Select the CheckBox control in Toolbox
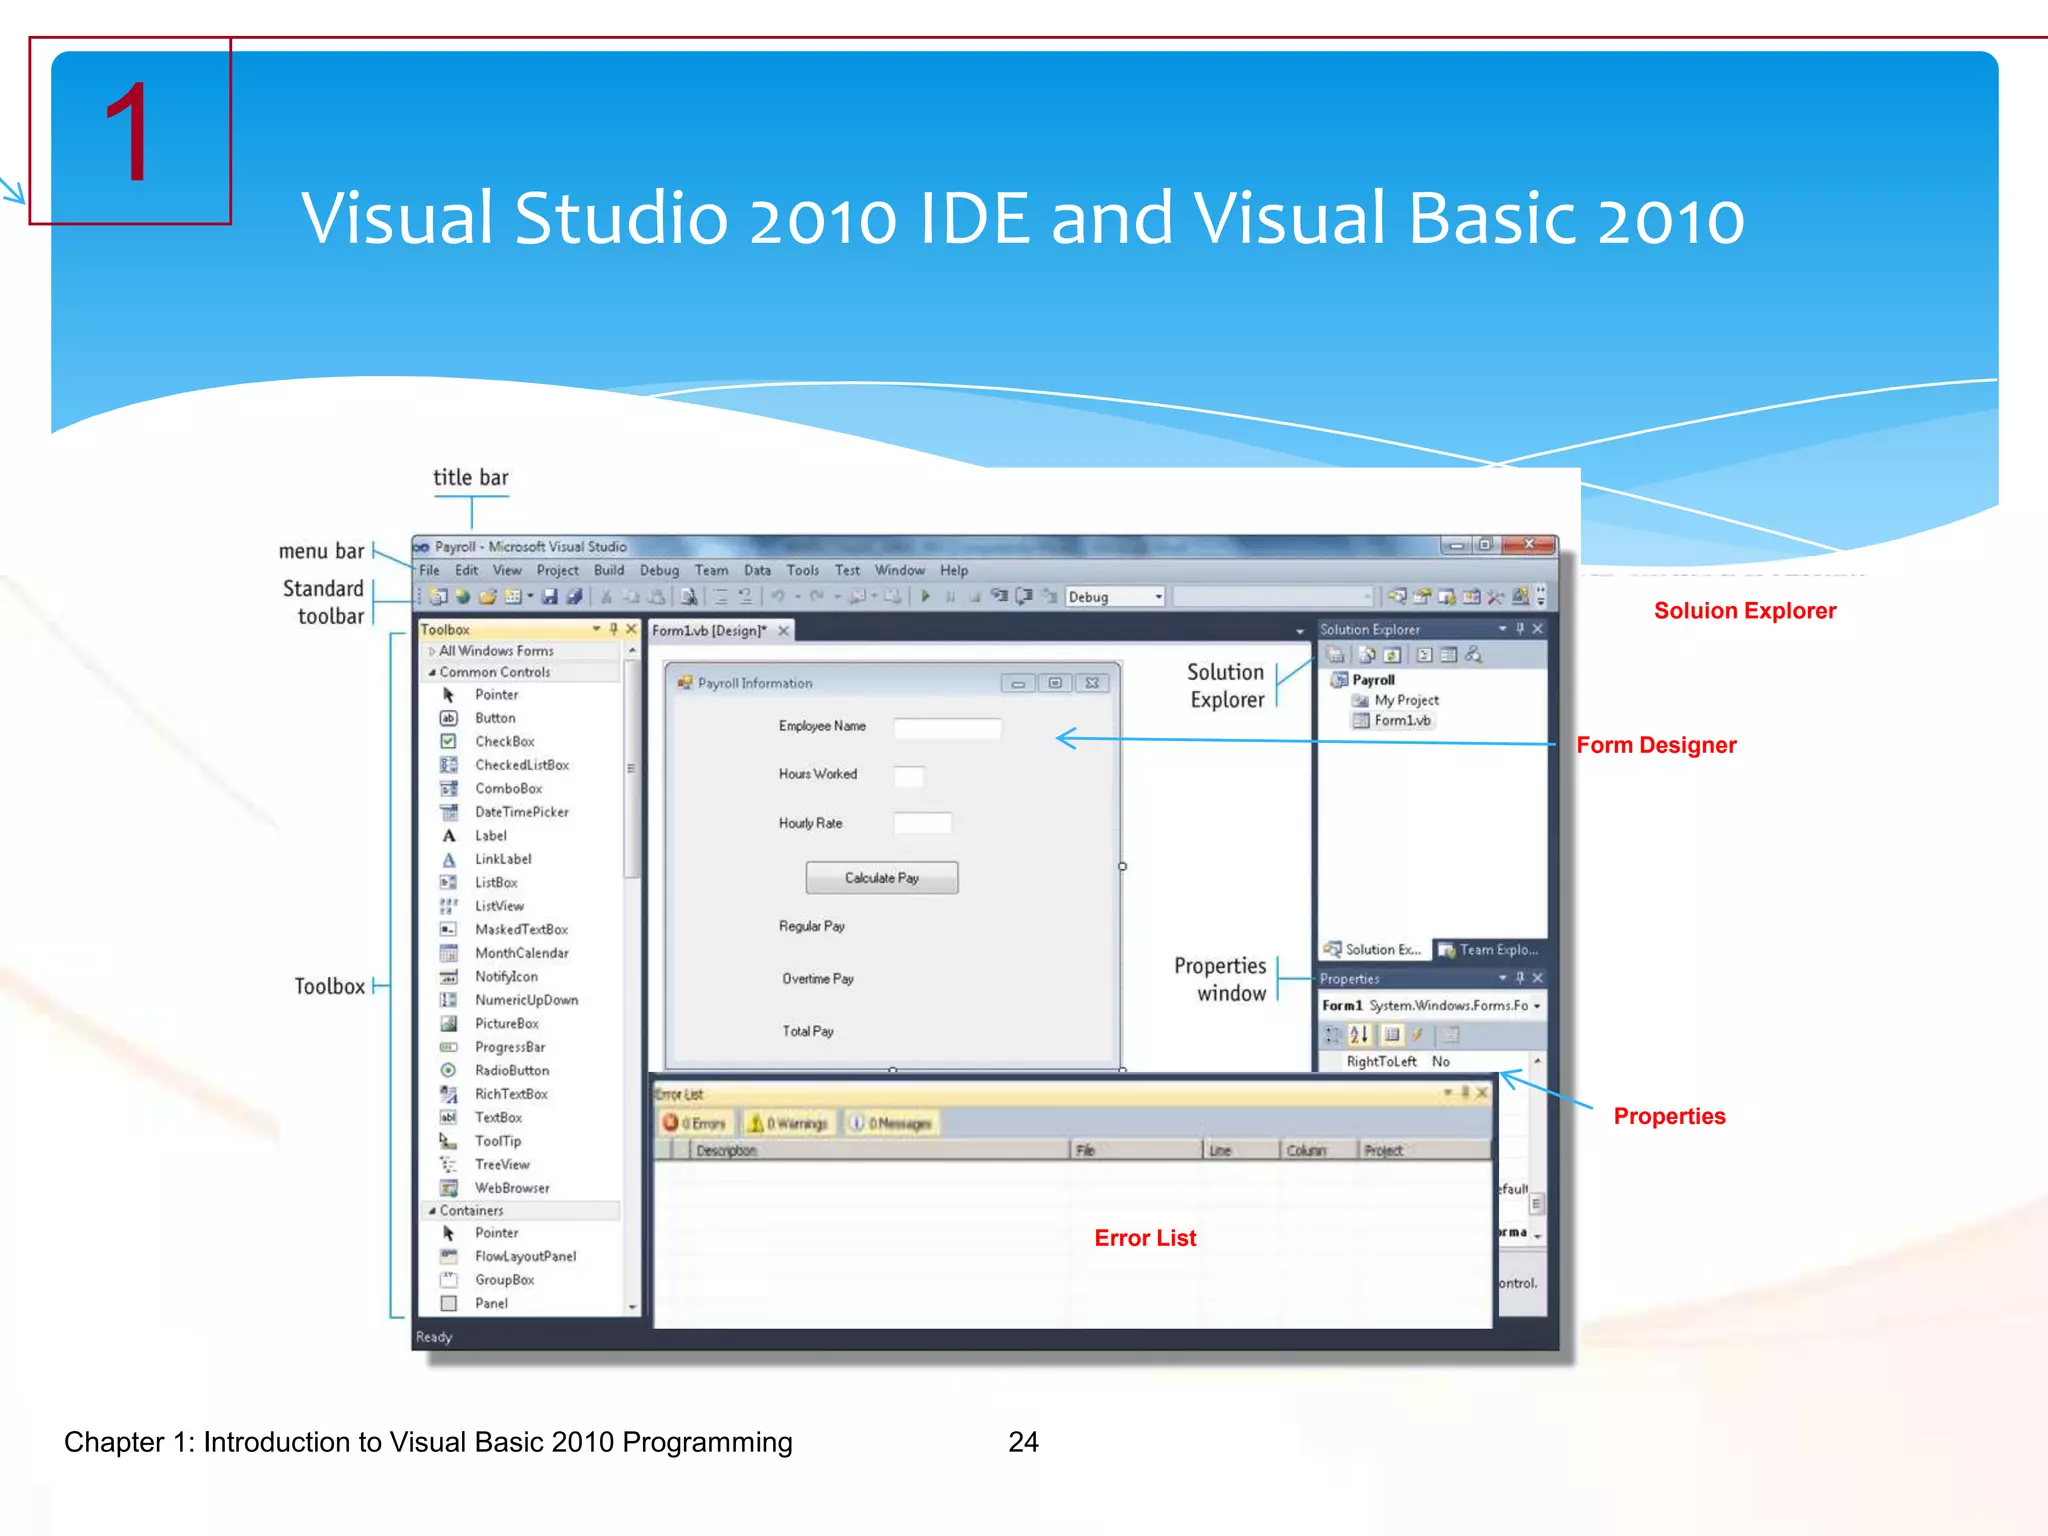 pyautogui.click(x=504, y=741)
